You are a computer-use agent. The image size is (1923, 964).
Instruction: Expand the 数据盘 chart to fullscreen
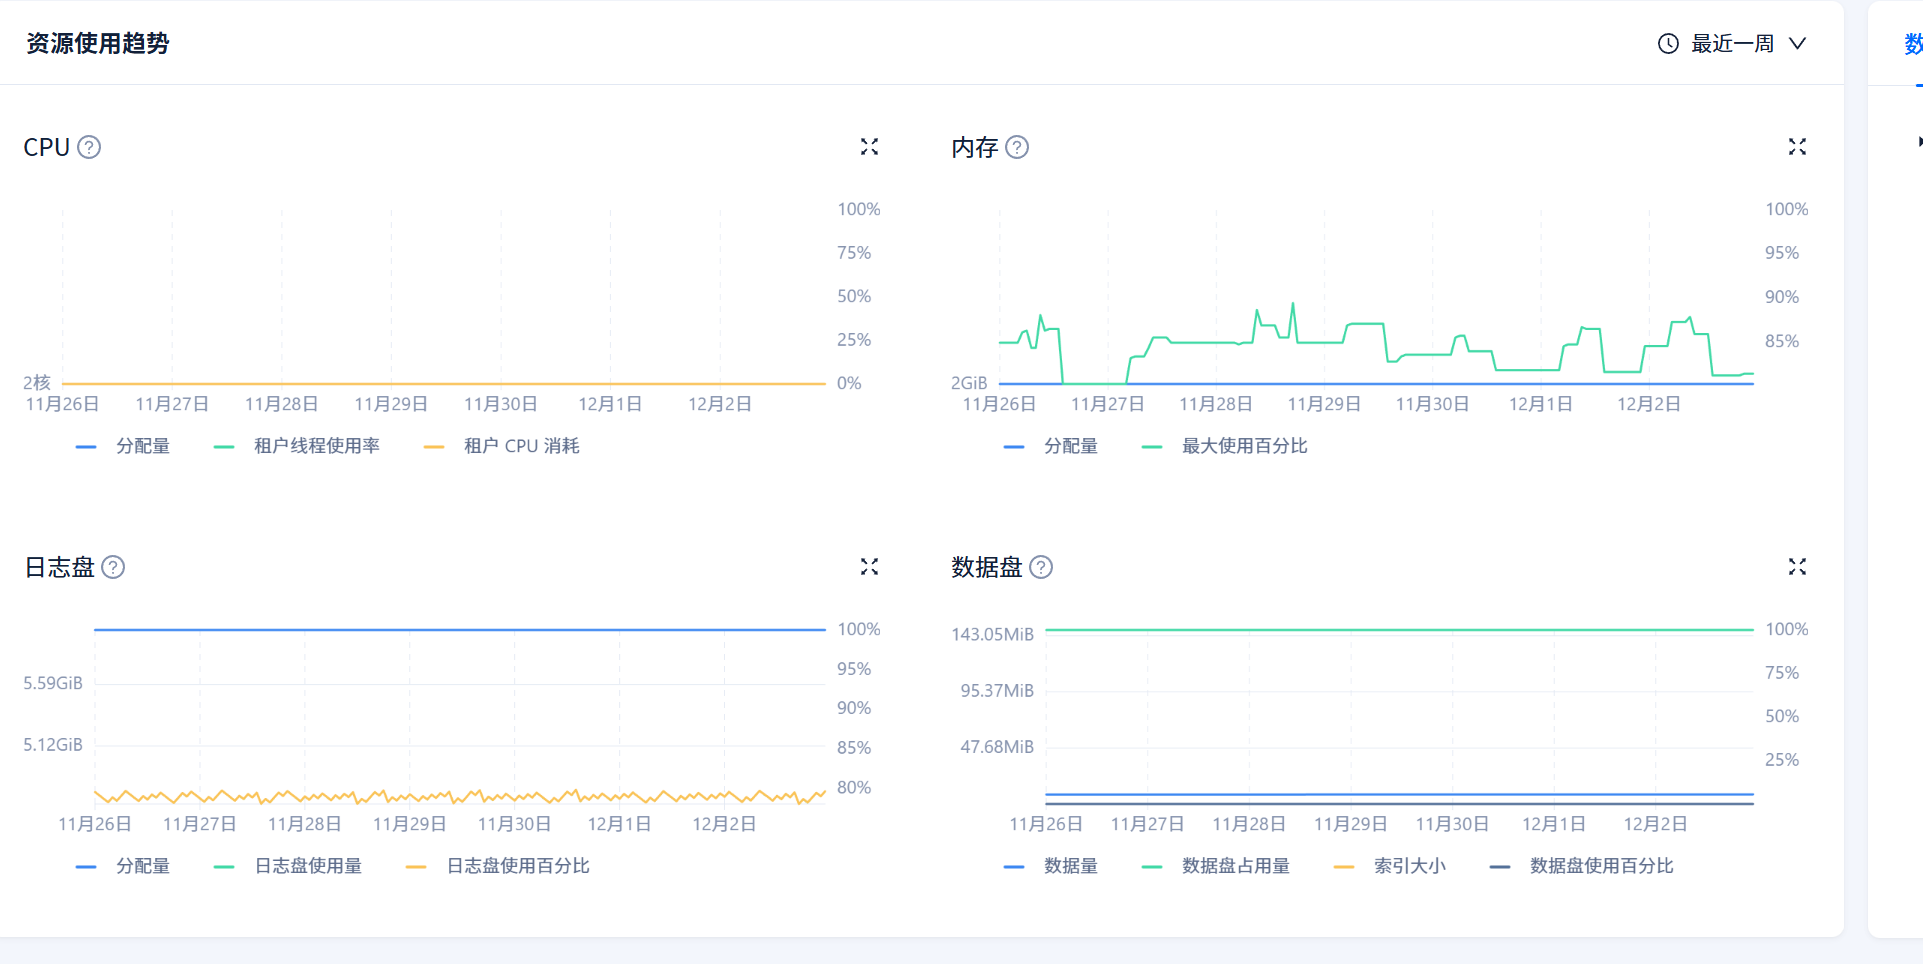1797,567
